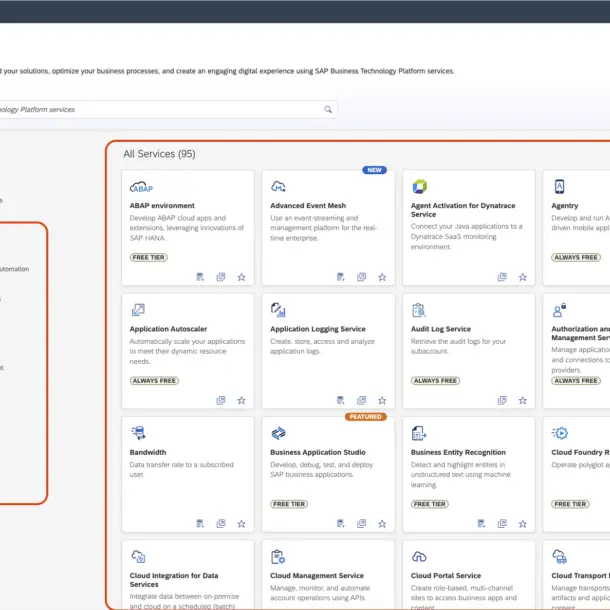Screen dimensions: 610x610
Task: Click open-in-new-window icon on Advanced Event Mesh card
Action: 362,277
